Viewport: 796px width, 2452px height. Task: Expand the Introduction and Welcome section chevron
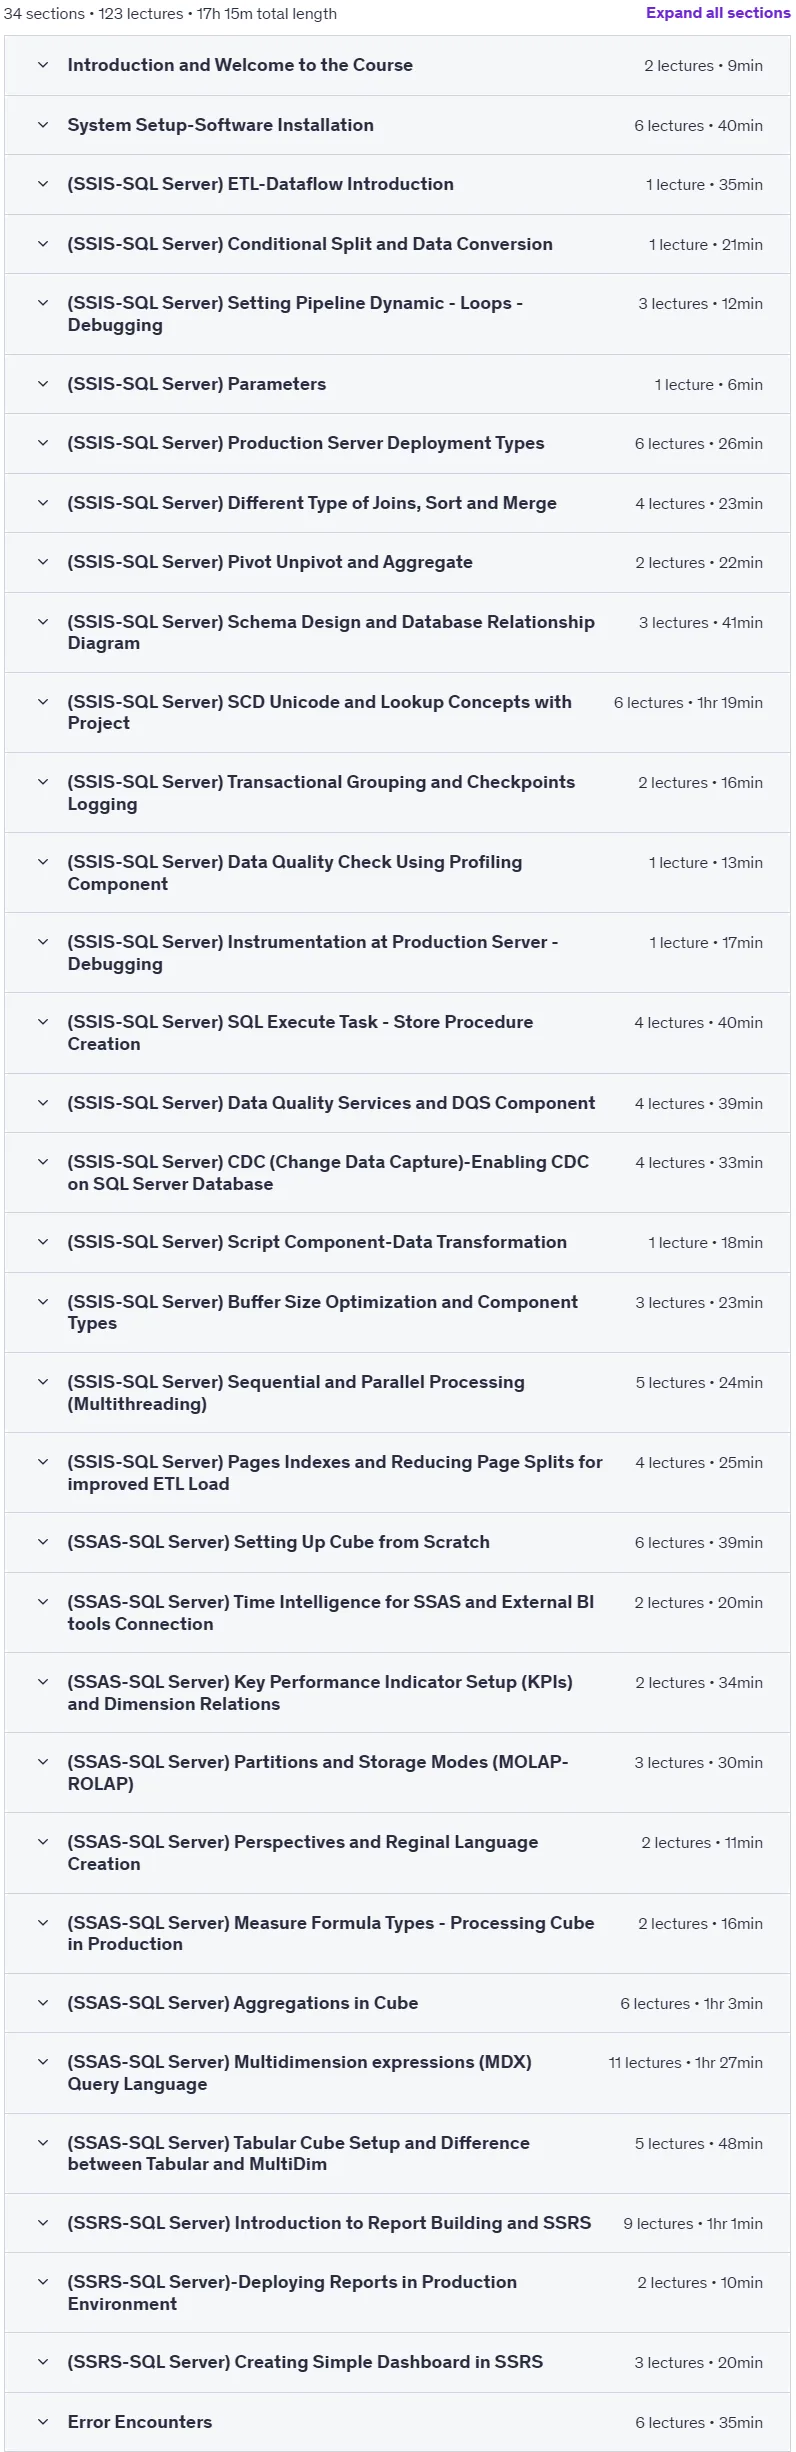pyautogui.click(x=43, y=65)
